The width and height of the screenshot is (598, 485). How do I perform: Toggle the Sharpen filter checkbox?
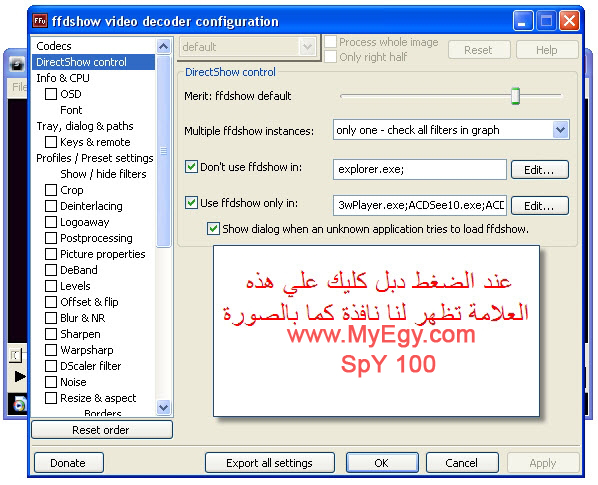pos(51,334)
